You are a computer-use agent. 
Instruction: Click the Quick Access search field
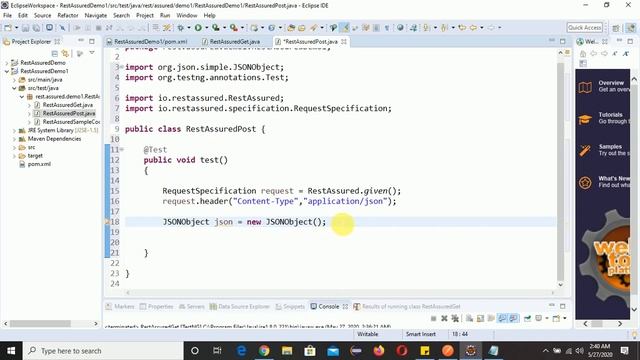[584, 27]
